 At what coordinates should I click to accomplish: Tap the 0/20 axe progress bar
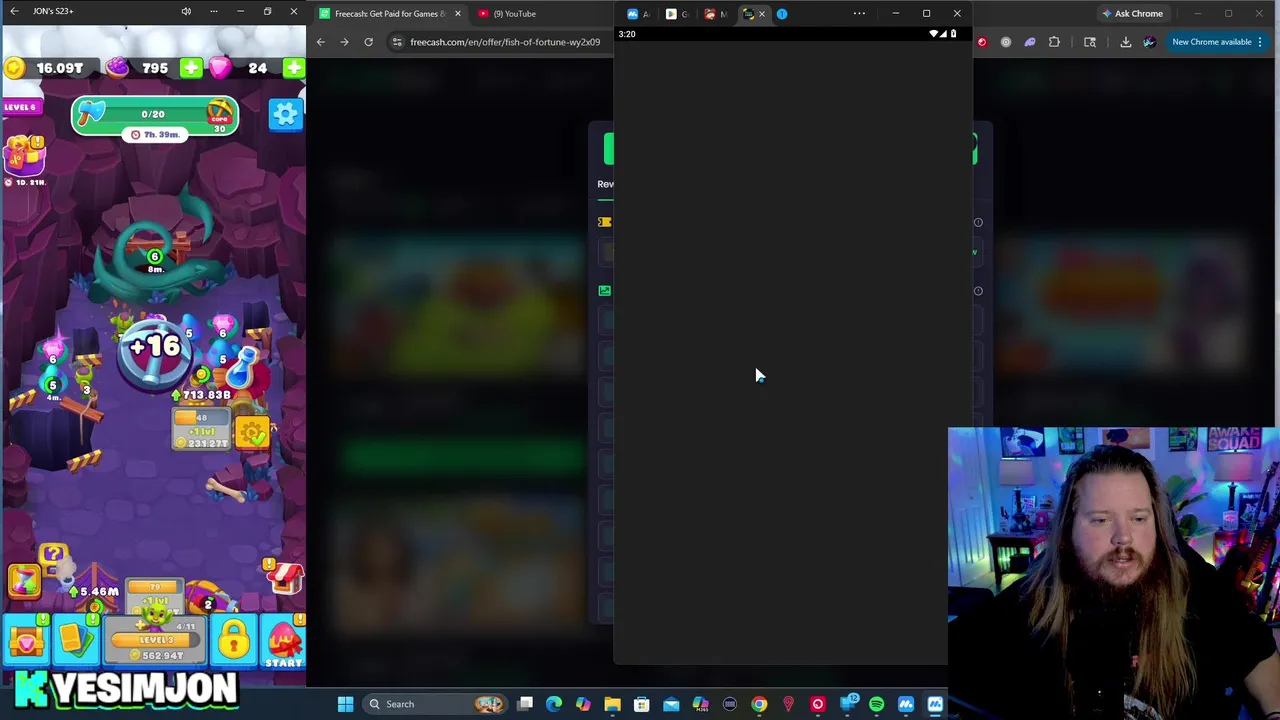155,115
